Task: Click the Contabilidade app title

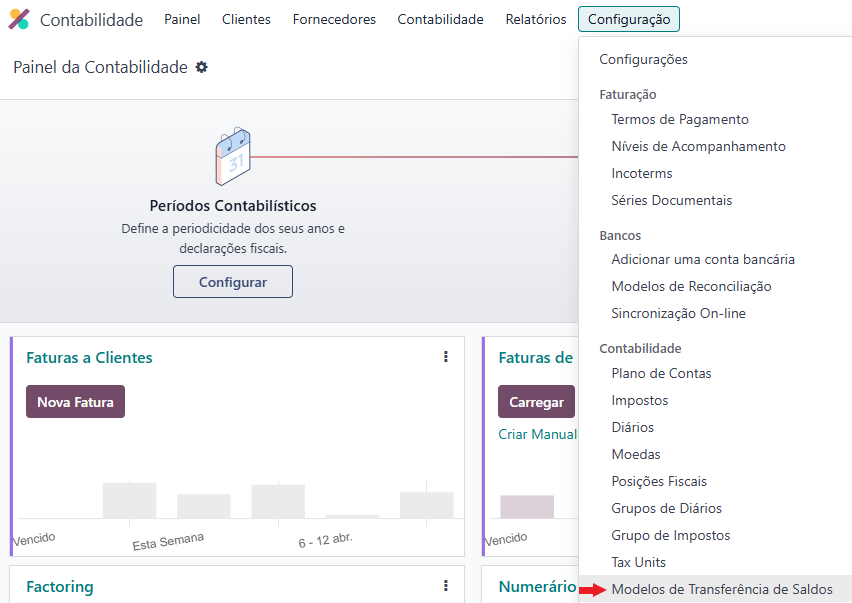Action: pyautogui.click(x=91, y=20)
